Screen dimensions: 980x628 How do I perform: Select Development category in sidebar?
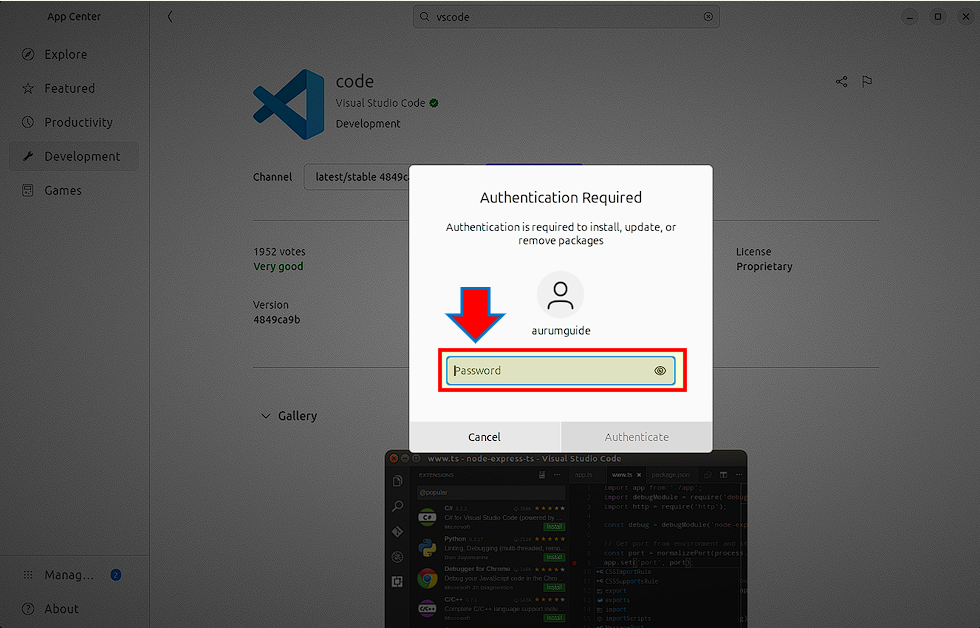point(74,156)
